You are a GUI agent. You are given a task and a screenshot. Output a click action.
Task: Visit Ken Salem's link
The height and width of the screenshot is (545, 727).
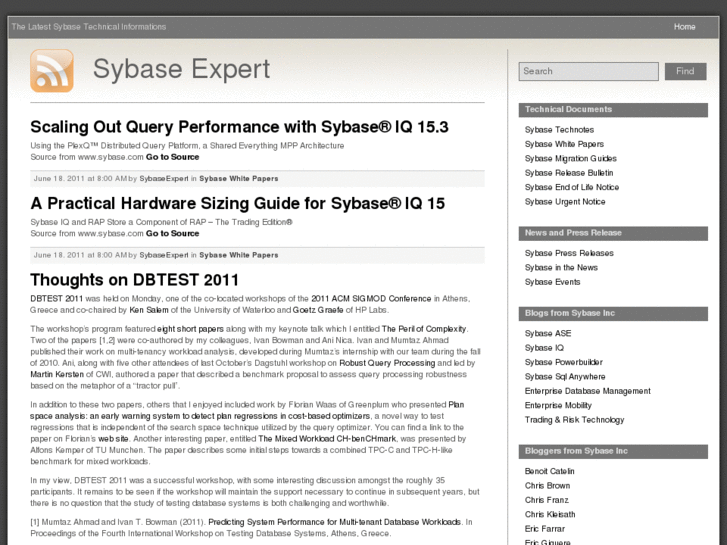pyautogui.click(x=149, y=310)
